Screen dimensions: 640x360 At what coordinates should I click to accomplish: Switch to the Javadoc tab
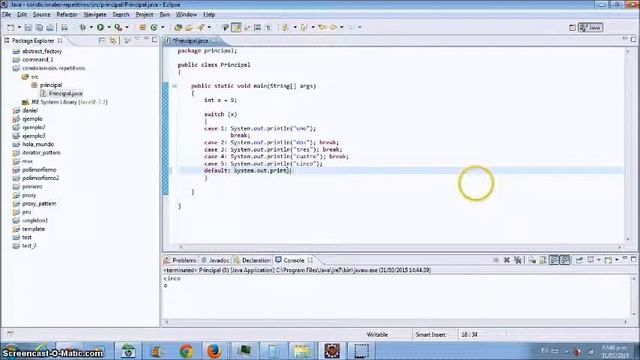click(216, 260)
